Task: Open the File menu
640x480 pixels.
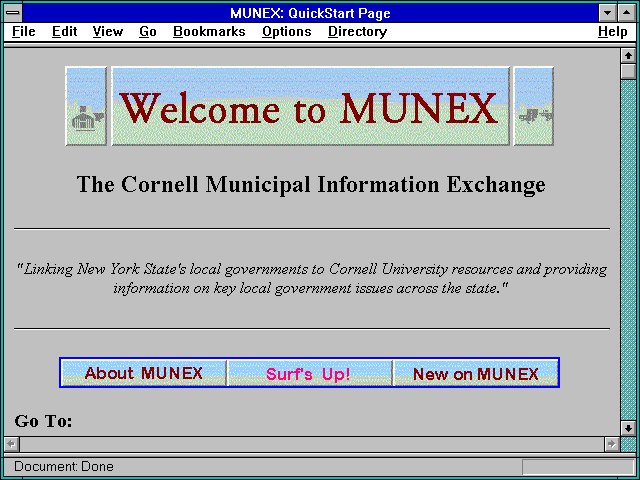Action: point(24,31)
